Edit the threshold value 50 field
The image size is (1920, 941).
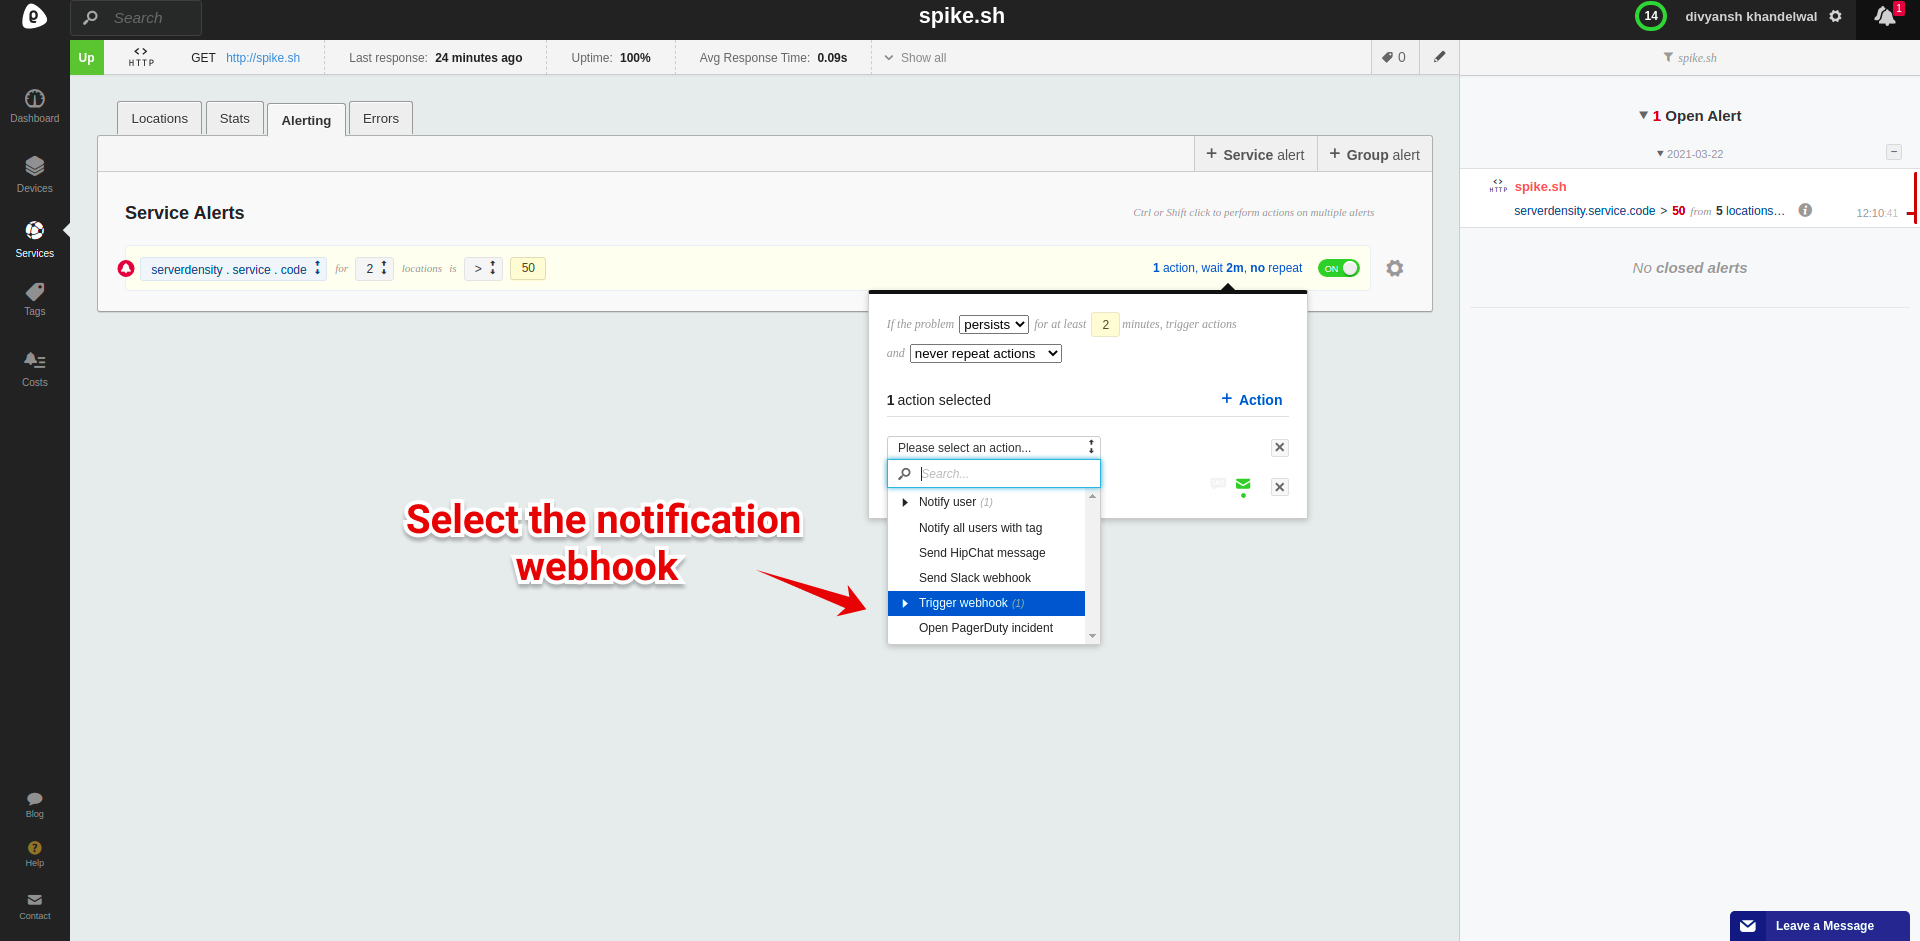528,268
